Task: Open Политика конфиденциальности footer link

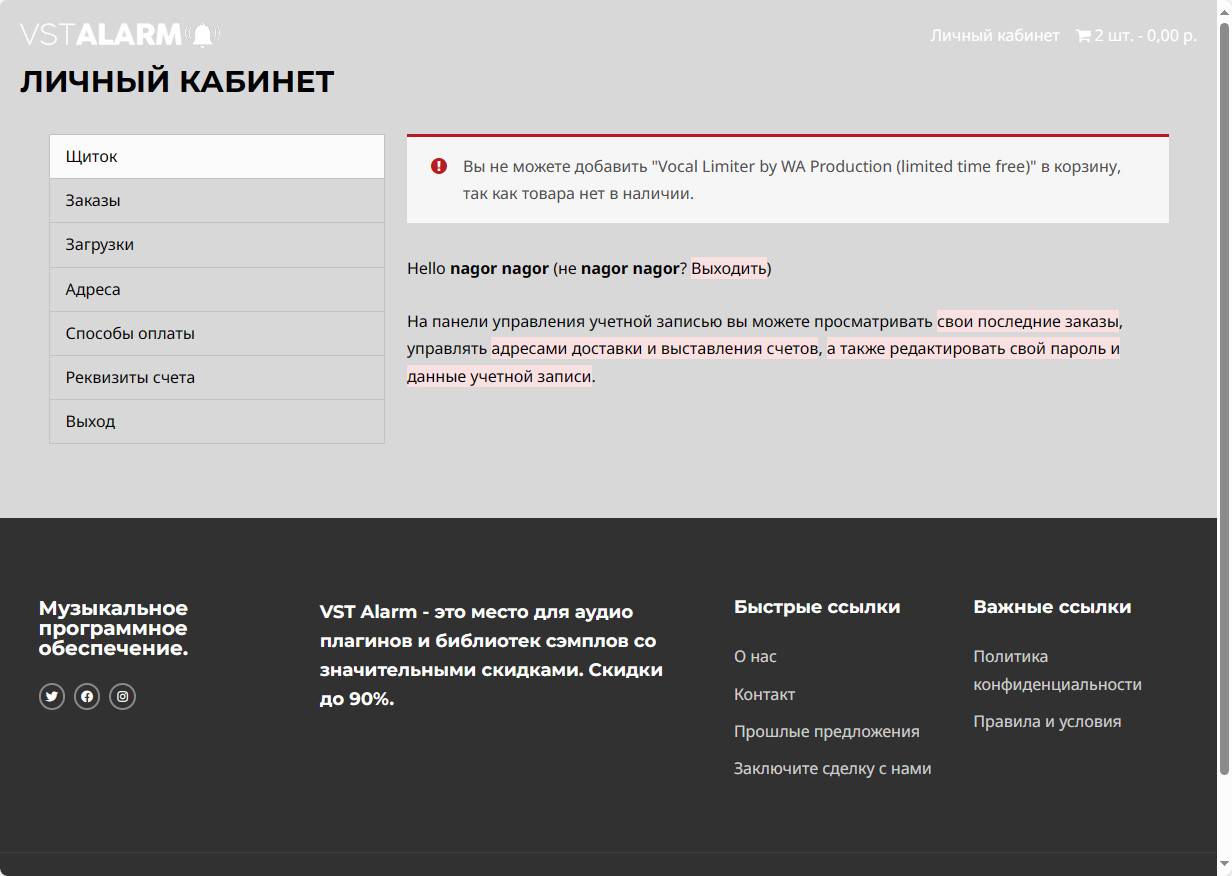Action: coord(1057,671)
